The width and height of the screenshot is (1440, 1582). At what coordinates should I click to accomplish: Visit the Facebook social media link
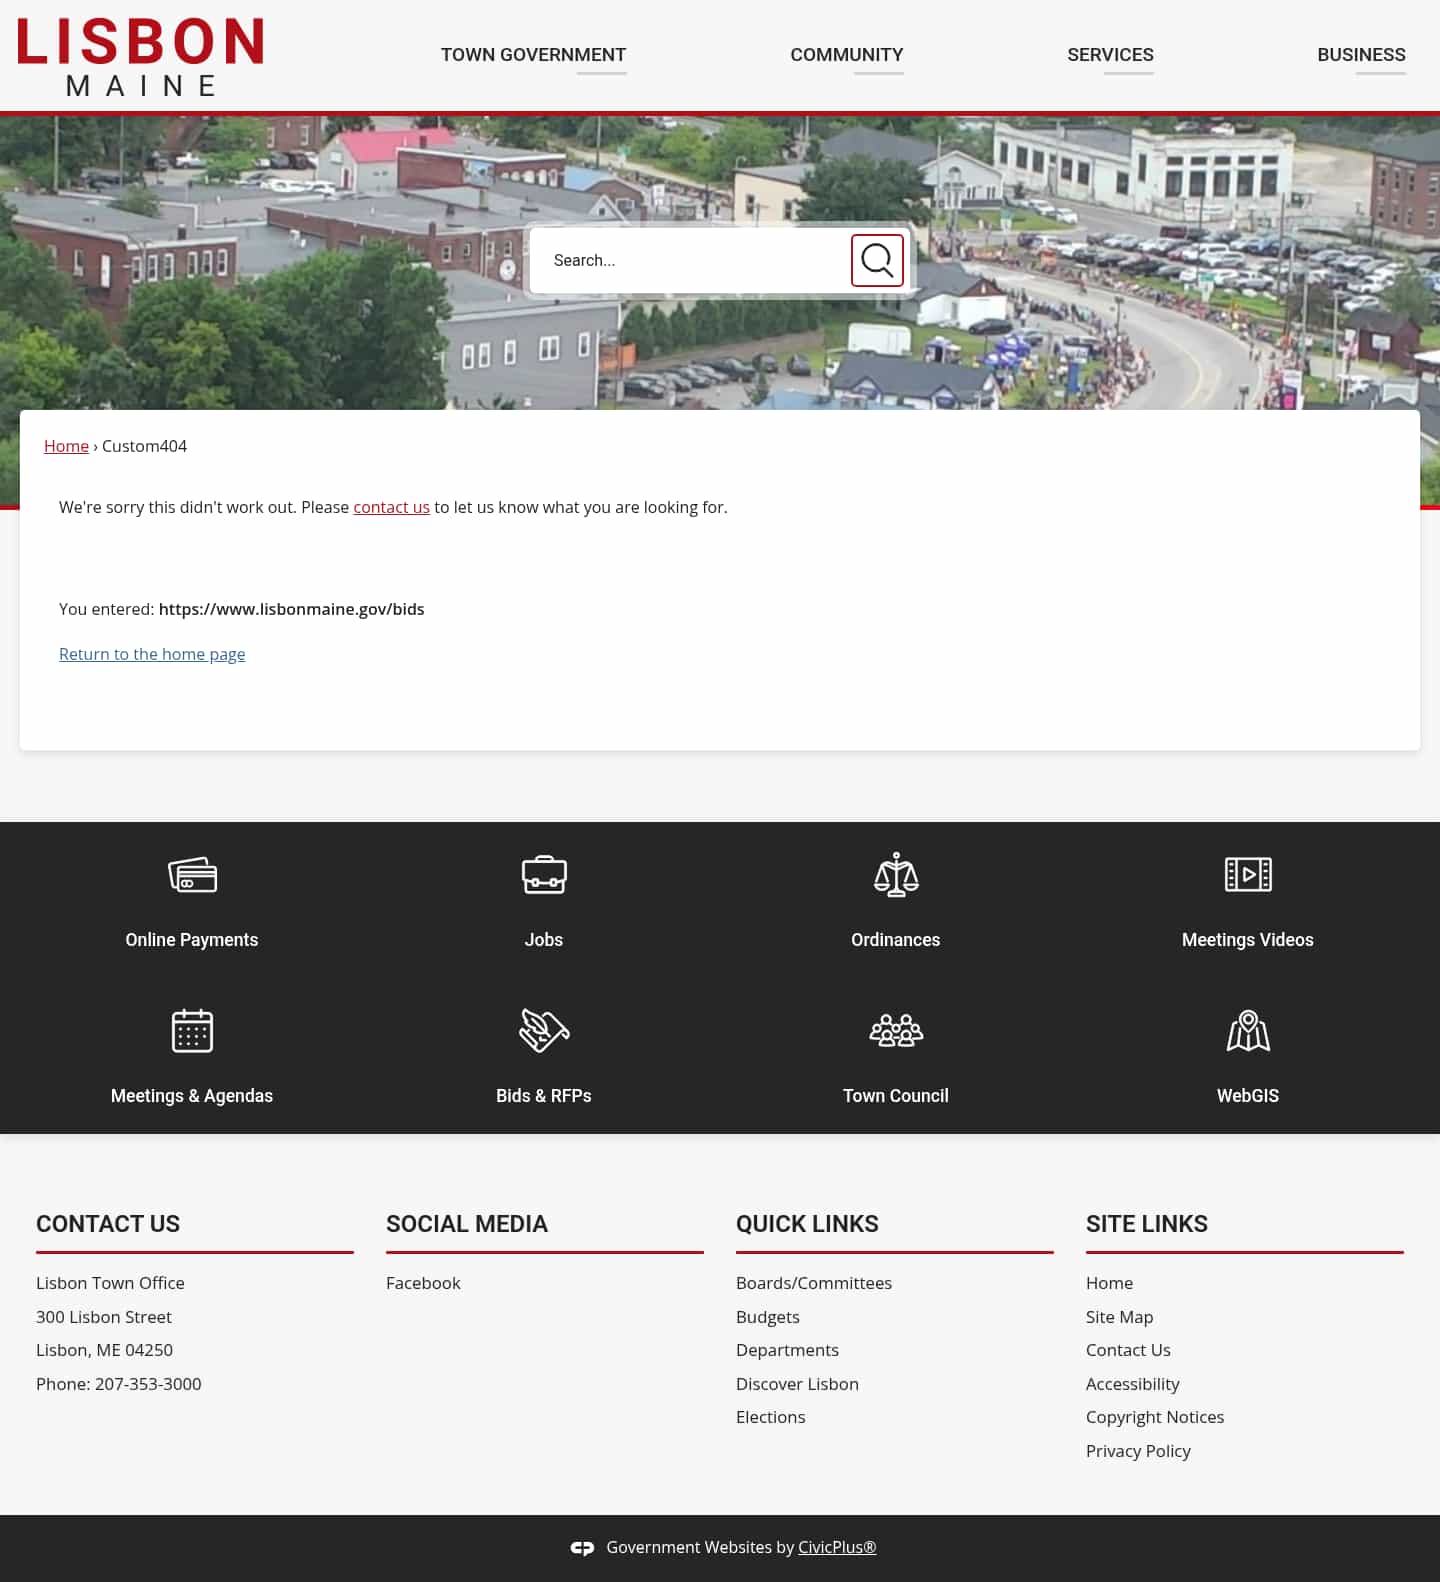tap(423, 1283)
